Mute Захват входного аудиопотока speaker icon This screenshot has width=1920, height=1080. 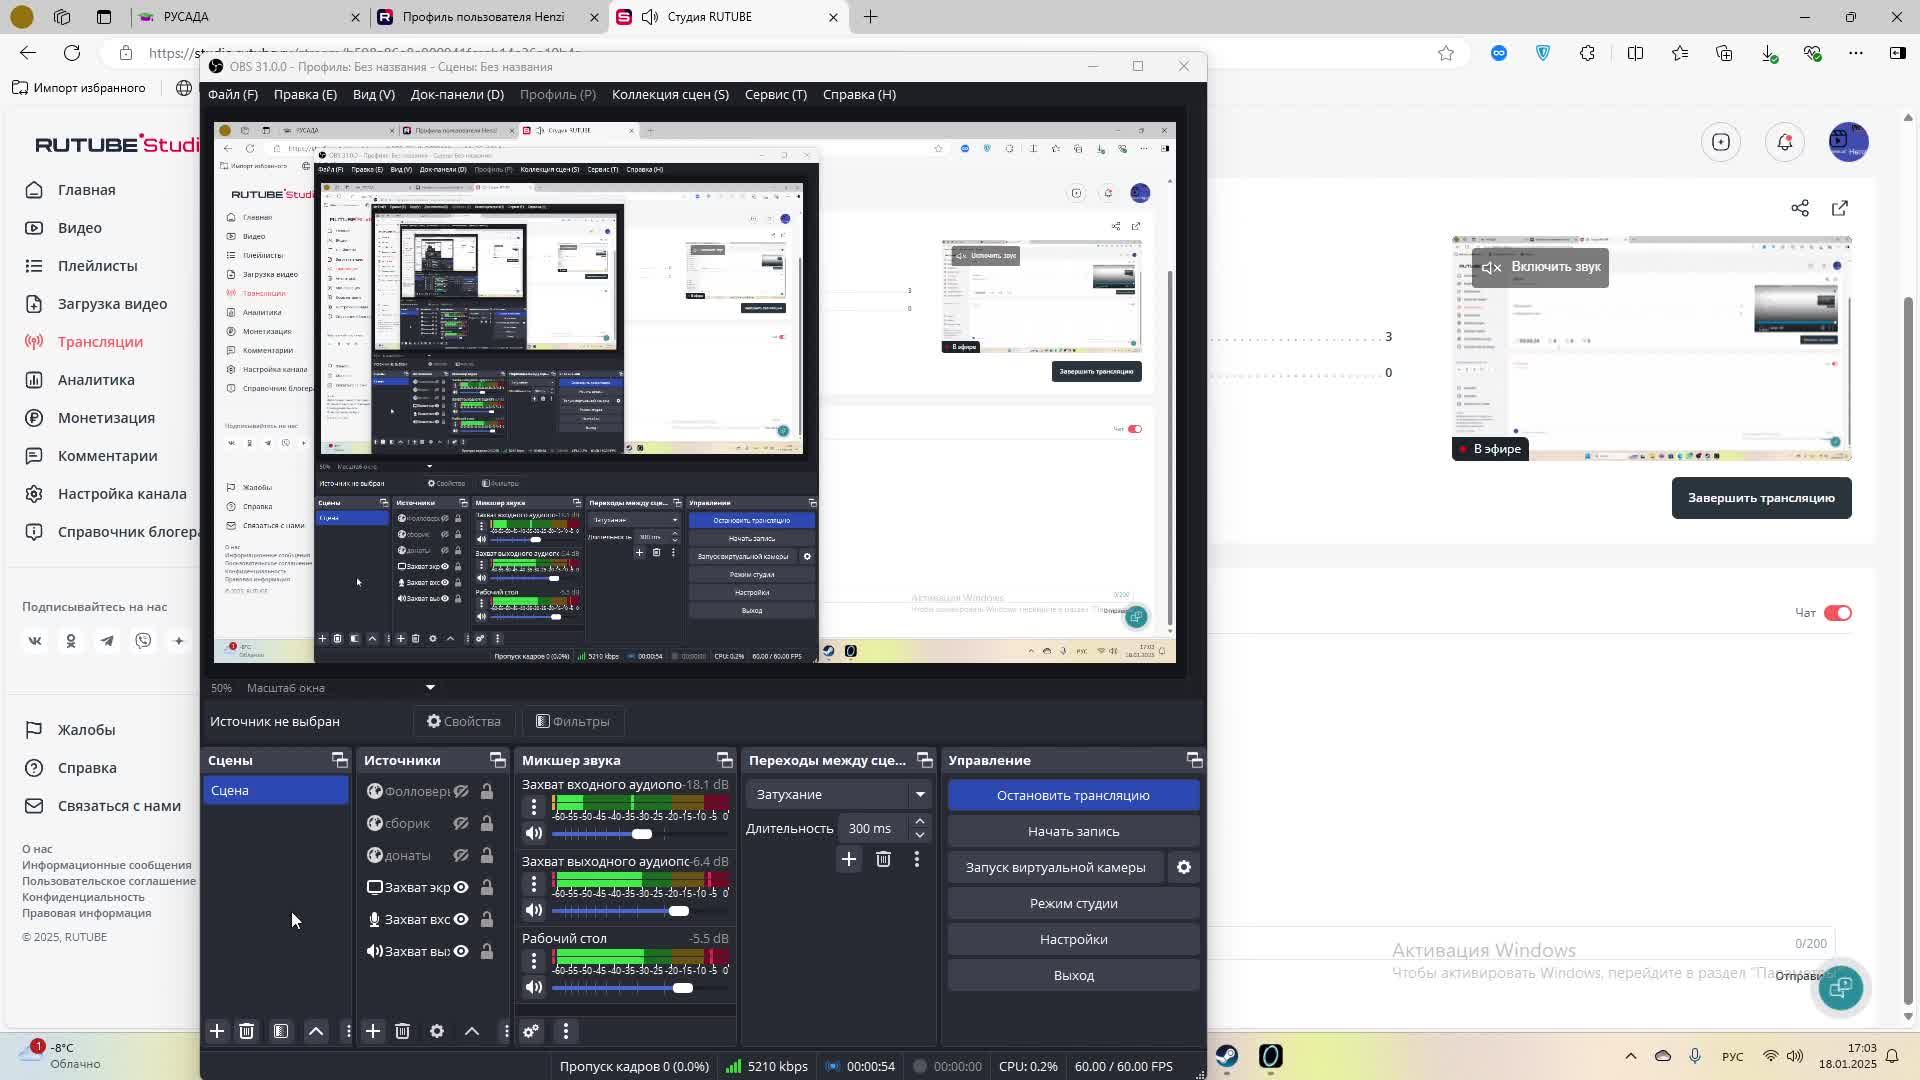click(x=534, y=833)
